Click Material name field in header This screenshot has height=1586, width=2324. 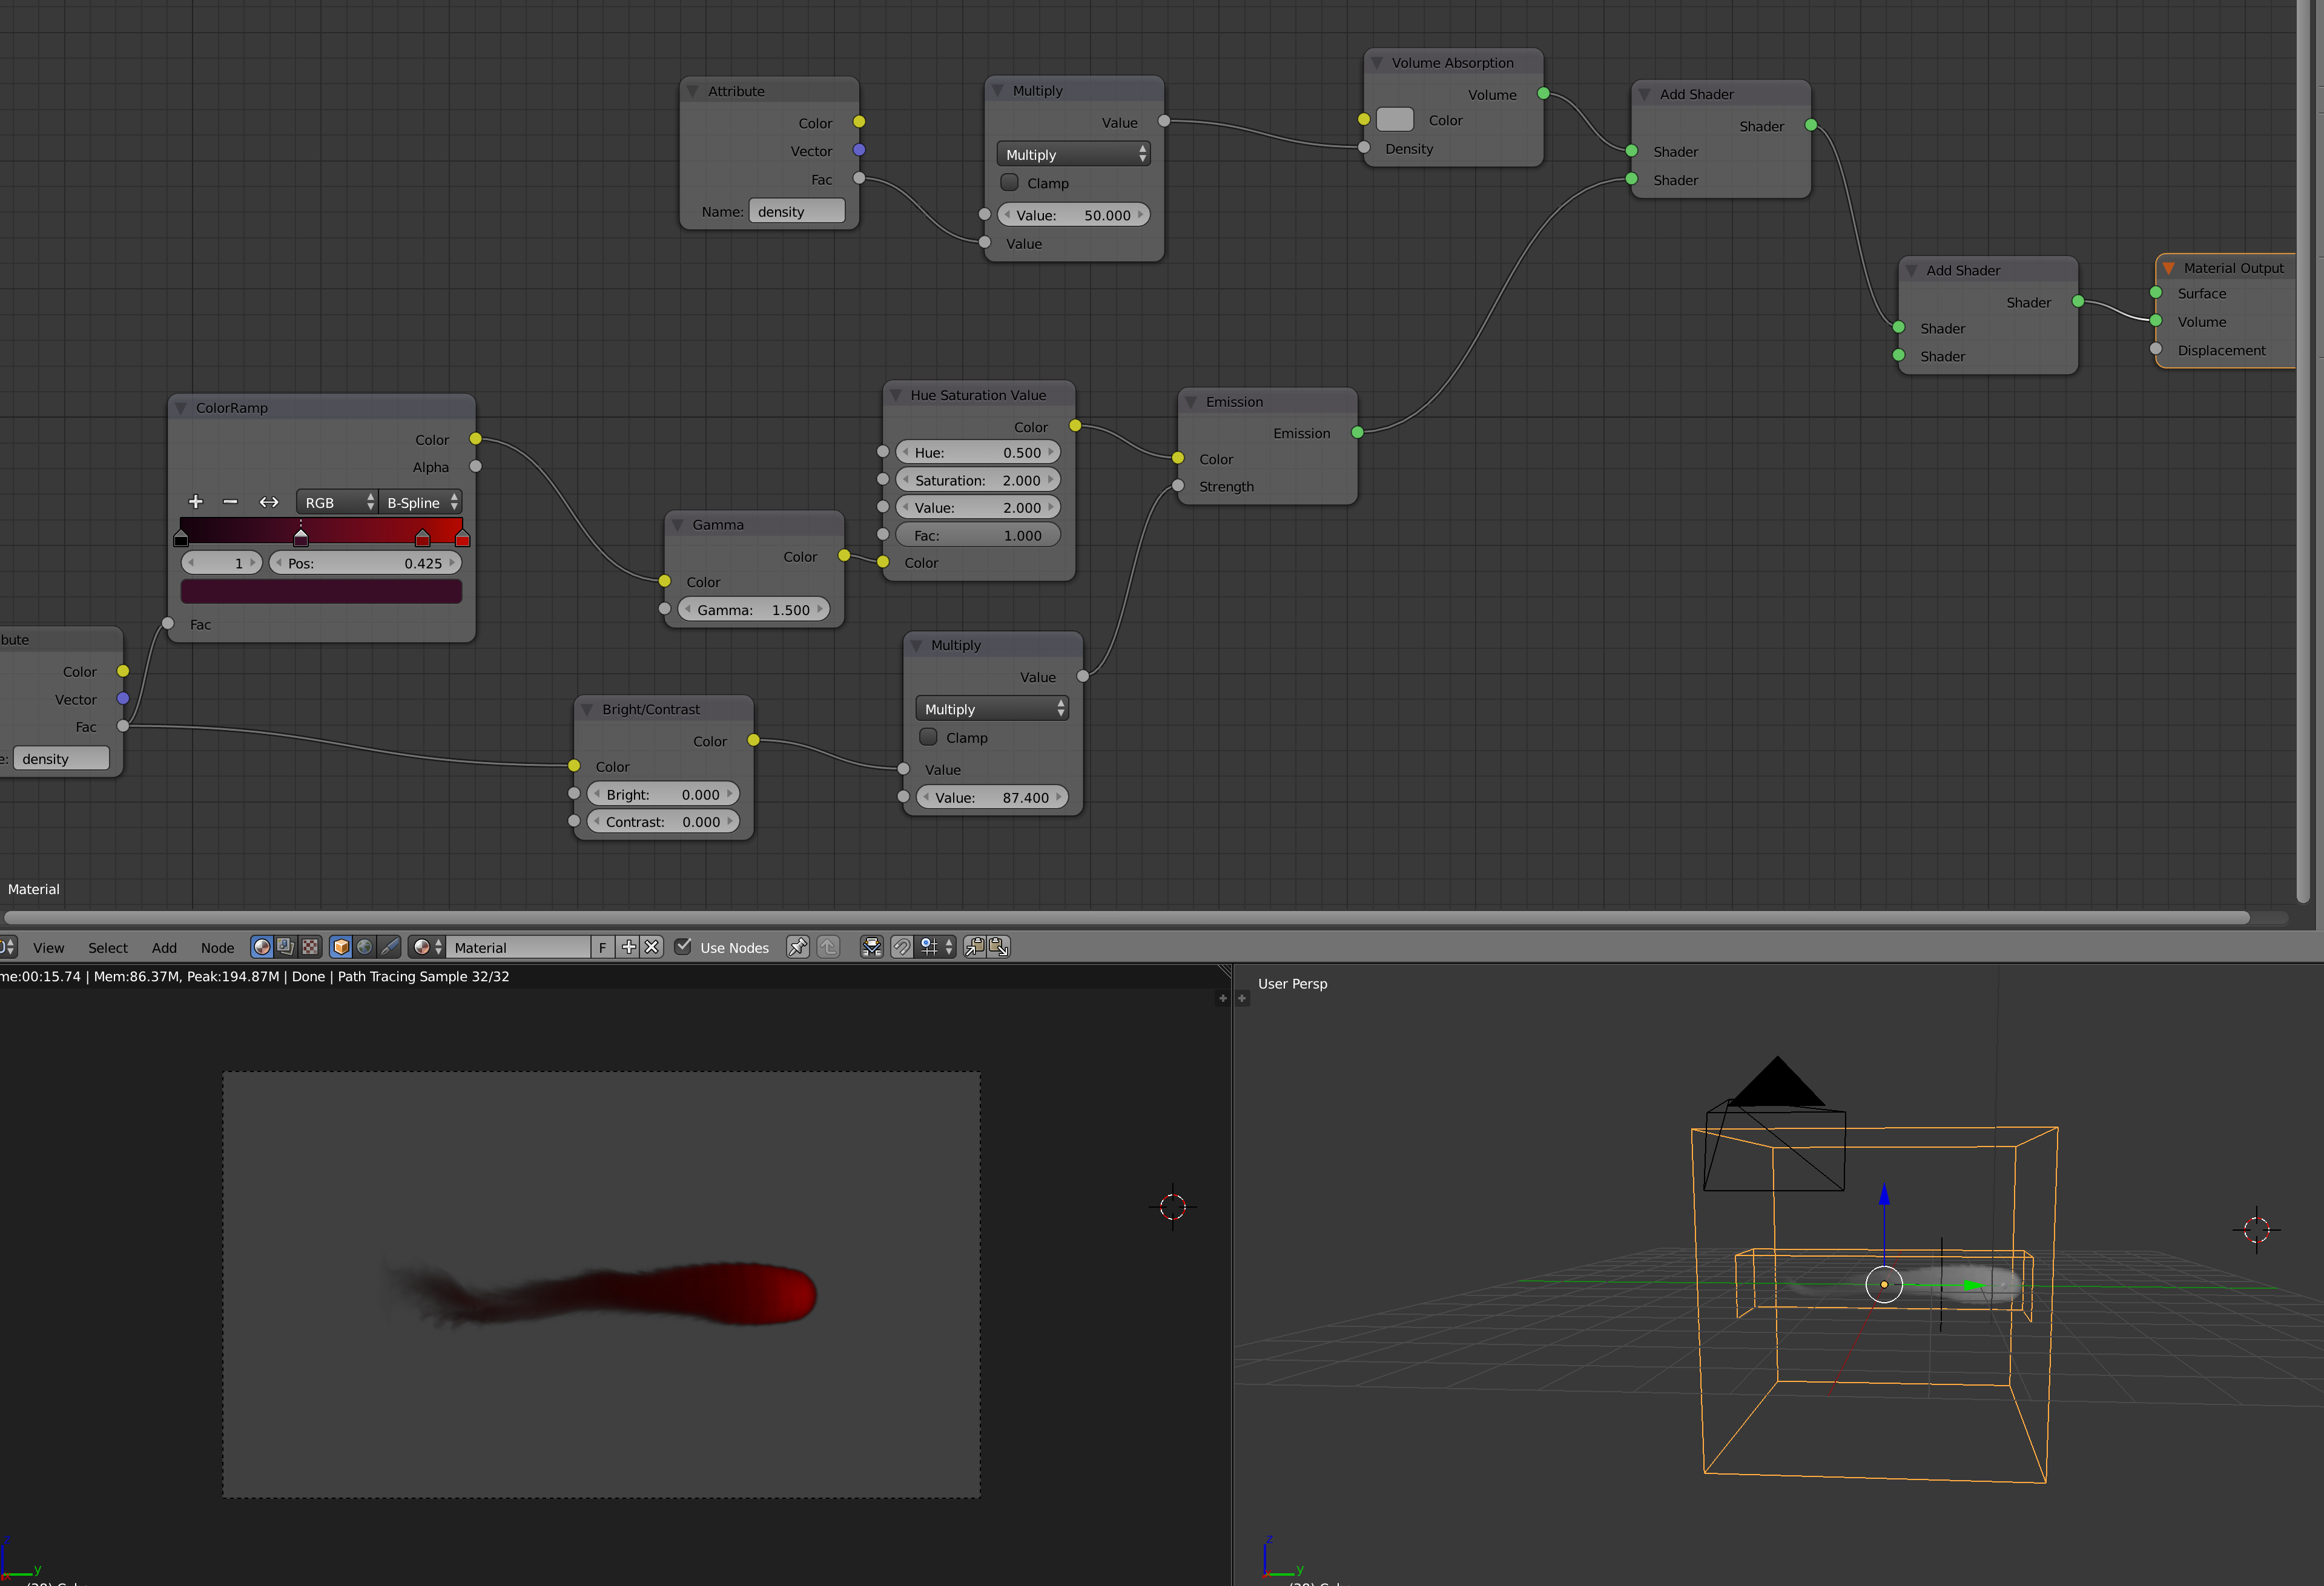coord(519,947)
